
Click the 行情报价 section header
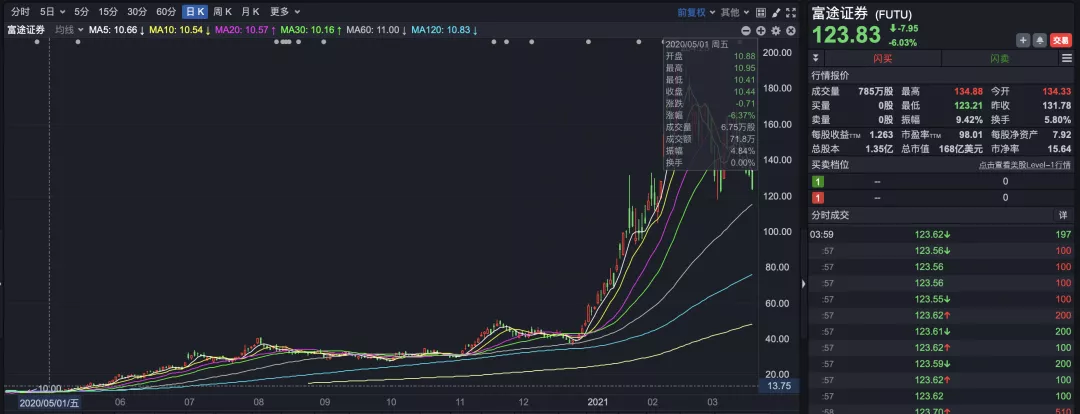tap(830, 76)
